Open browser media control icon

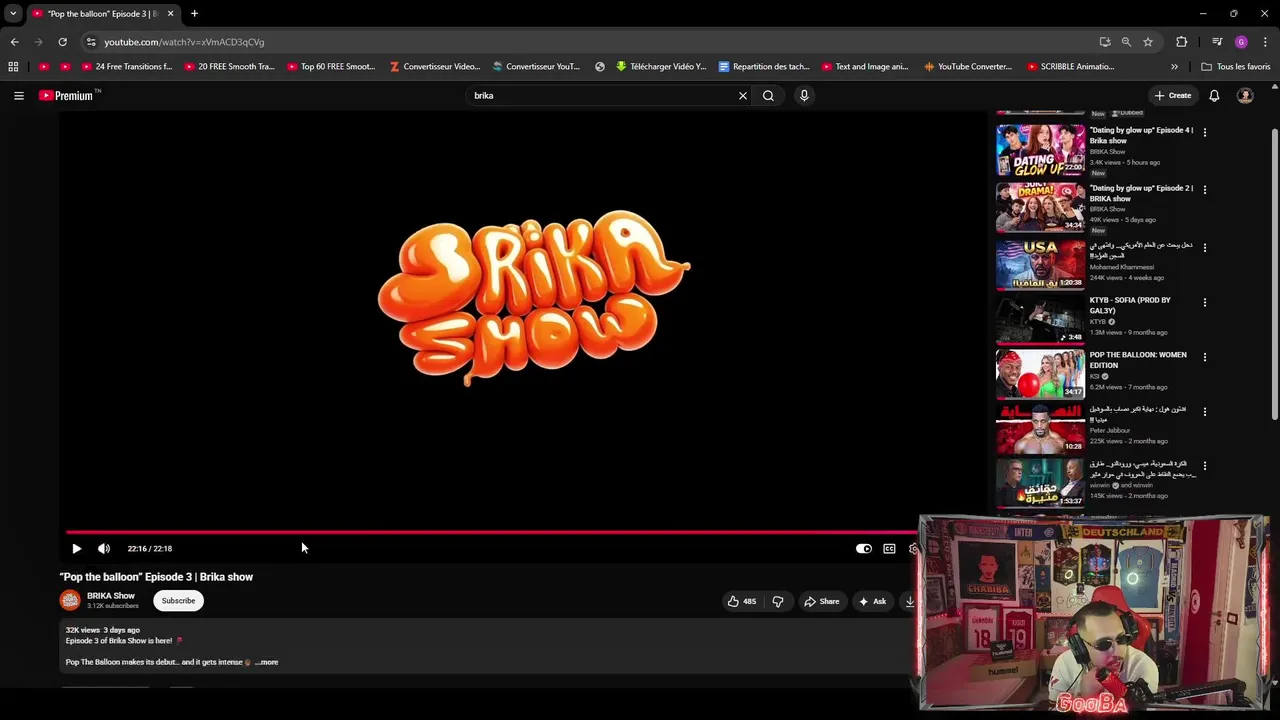click(1217, 42)
